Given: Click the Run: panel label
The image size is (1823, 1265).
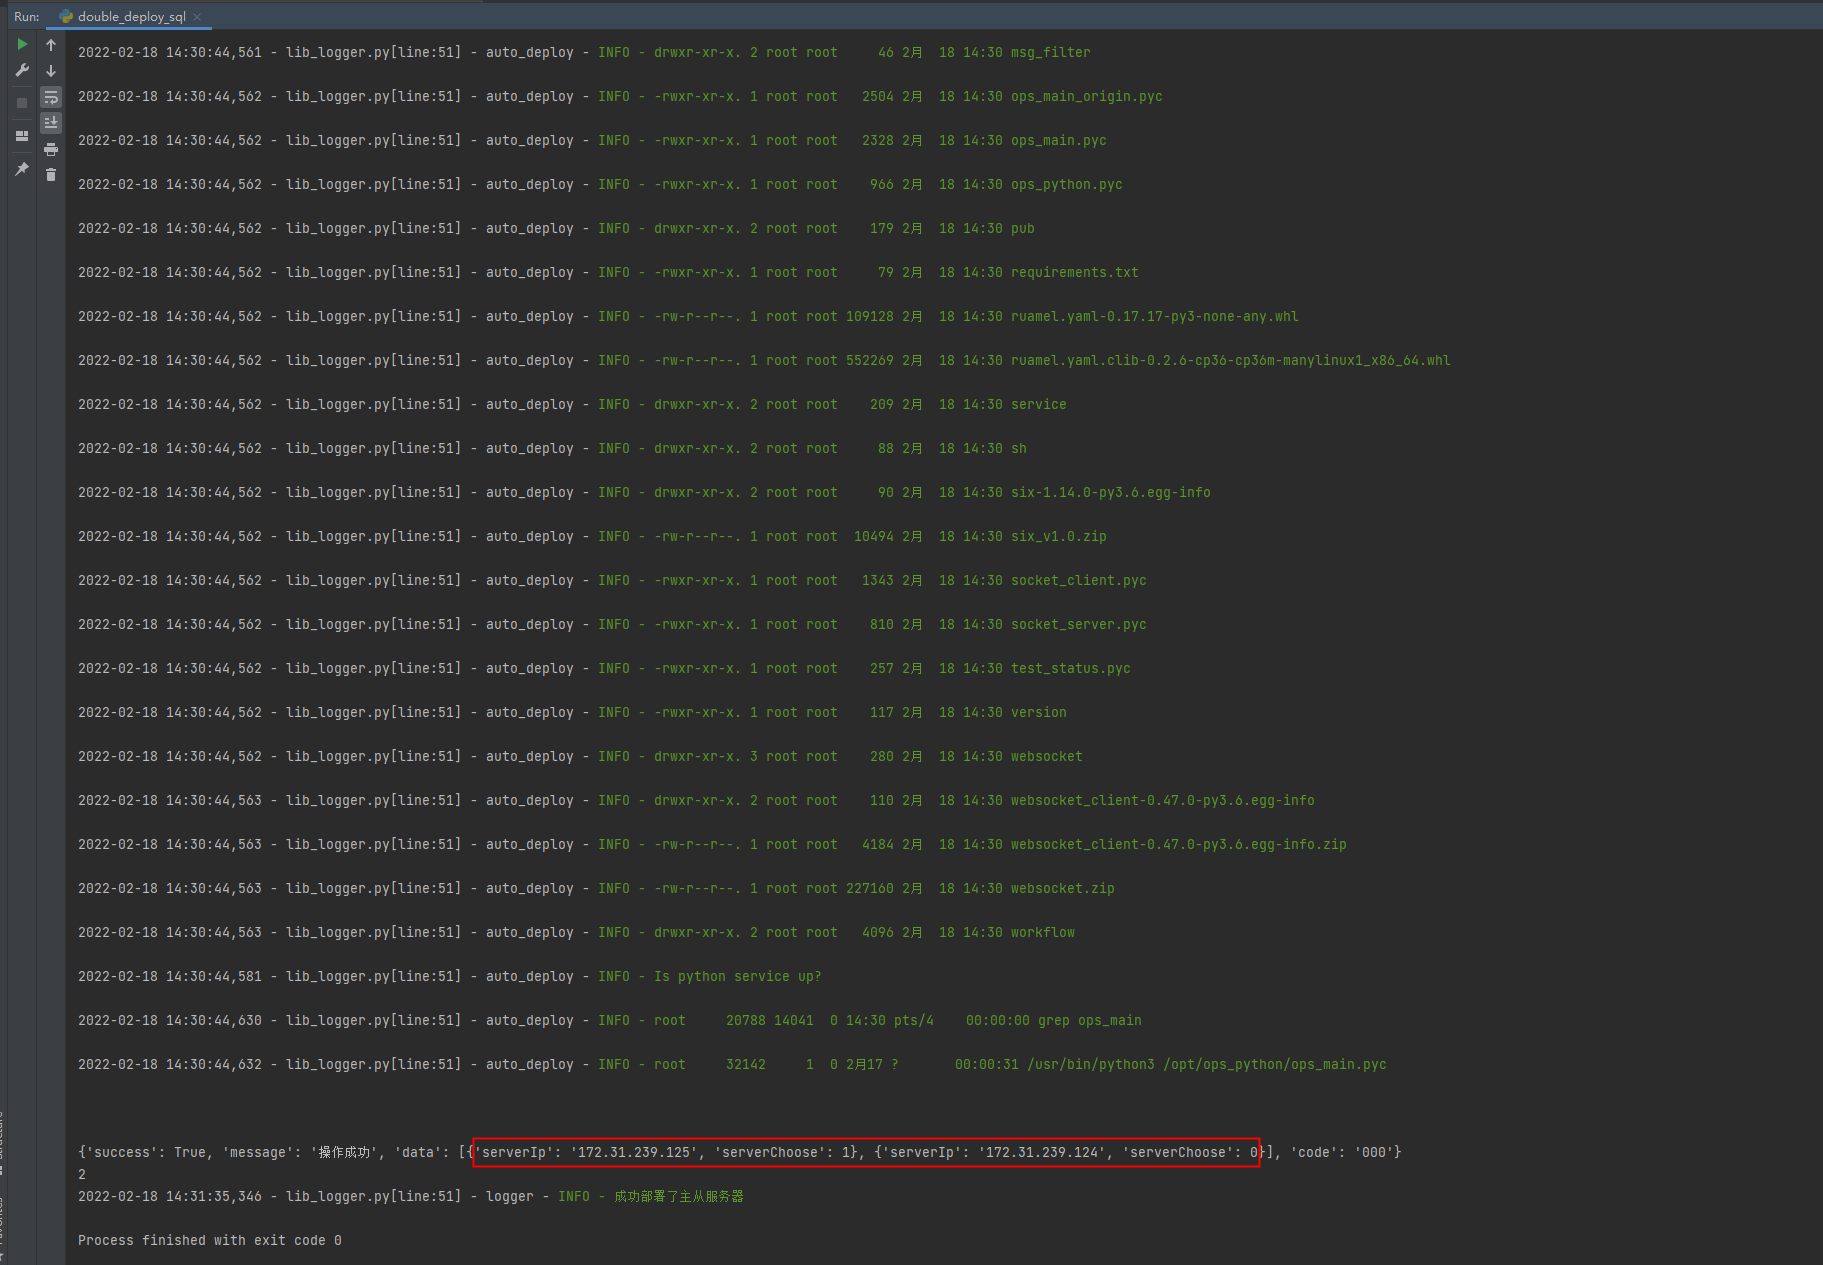Looking at the screenshot, I should 27,16.
